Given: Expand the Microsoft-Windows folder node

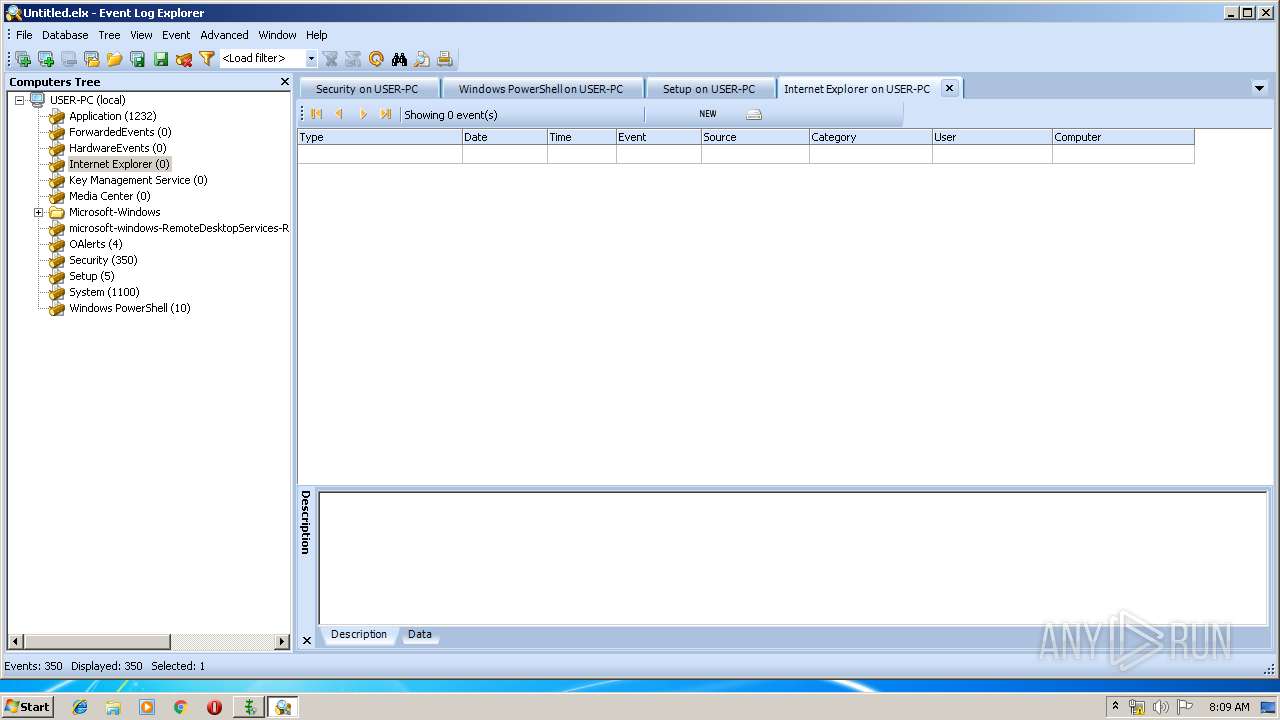Looking at the screenshot, I should point(39,212).
